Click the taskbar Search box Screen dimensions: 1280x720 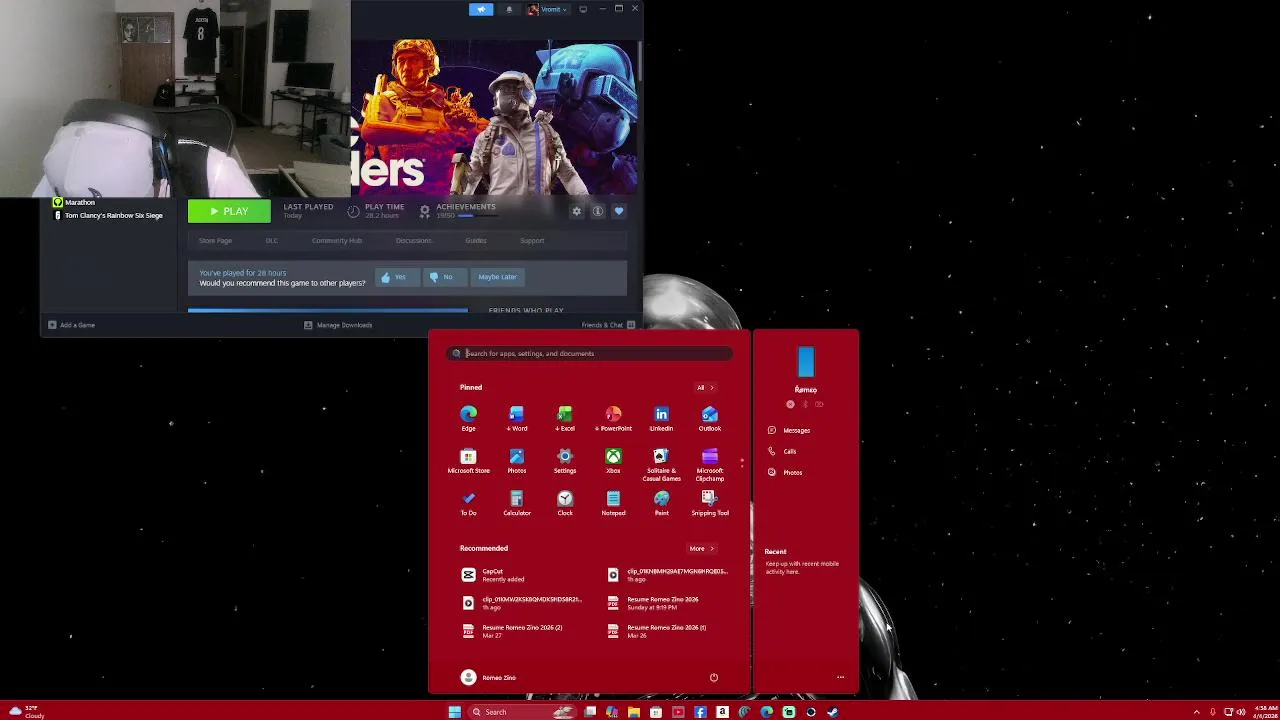click(x=522, y=712)
